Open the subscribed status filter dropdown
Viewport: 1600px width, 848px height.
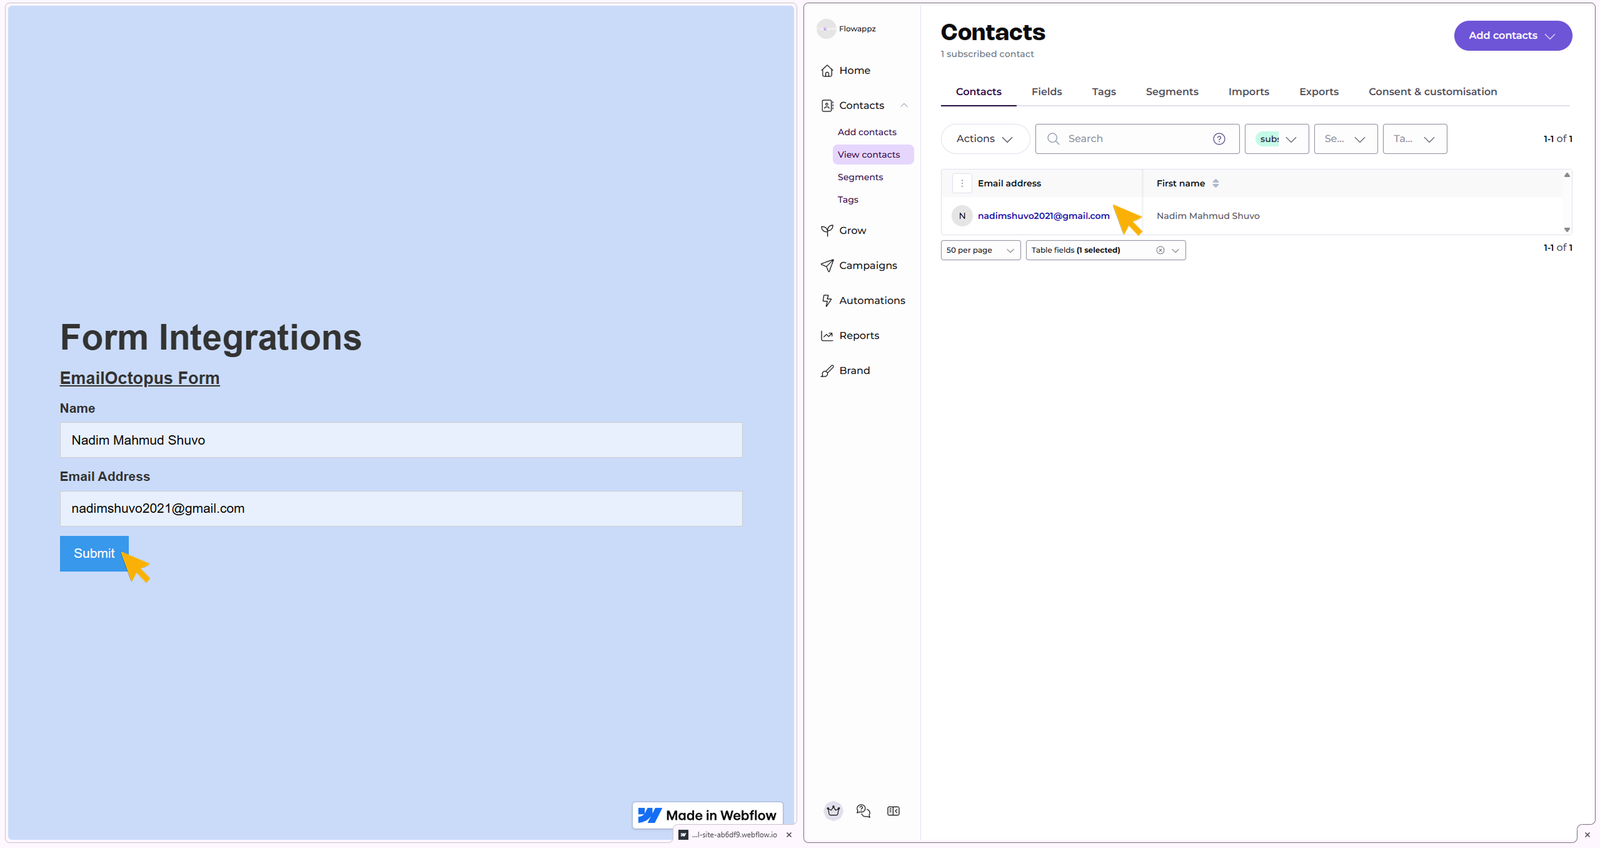click(x=1277, y=139)
